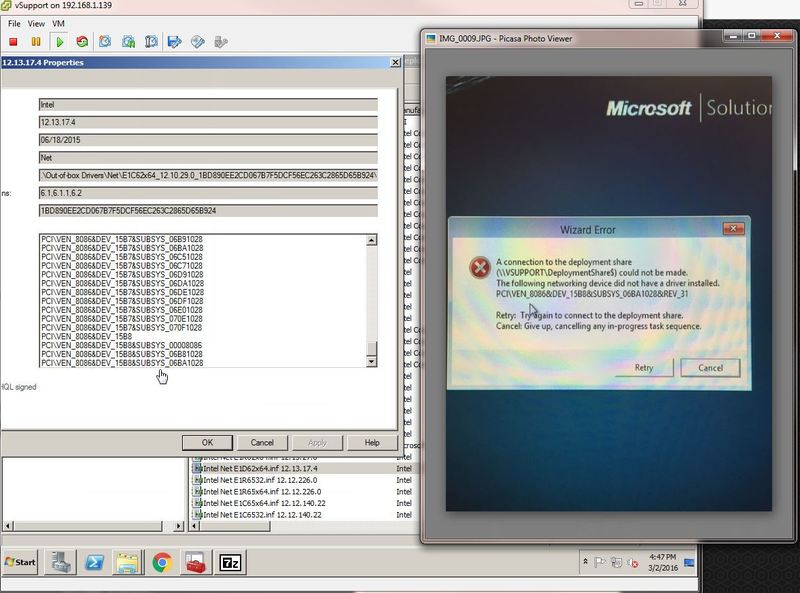Viewport: 800px width, 593px height.
Task: Expand hidden icons in the system tray
Action: point(585,560)
